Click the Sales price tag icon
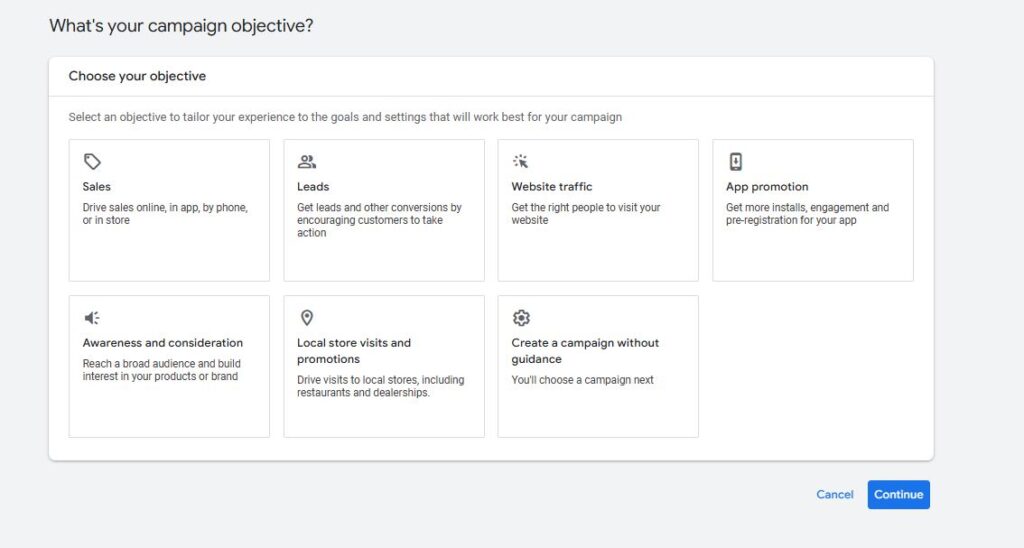 coord(92,162)
